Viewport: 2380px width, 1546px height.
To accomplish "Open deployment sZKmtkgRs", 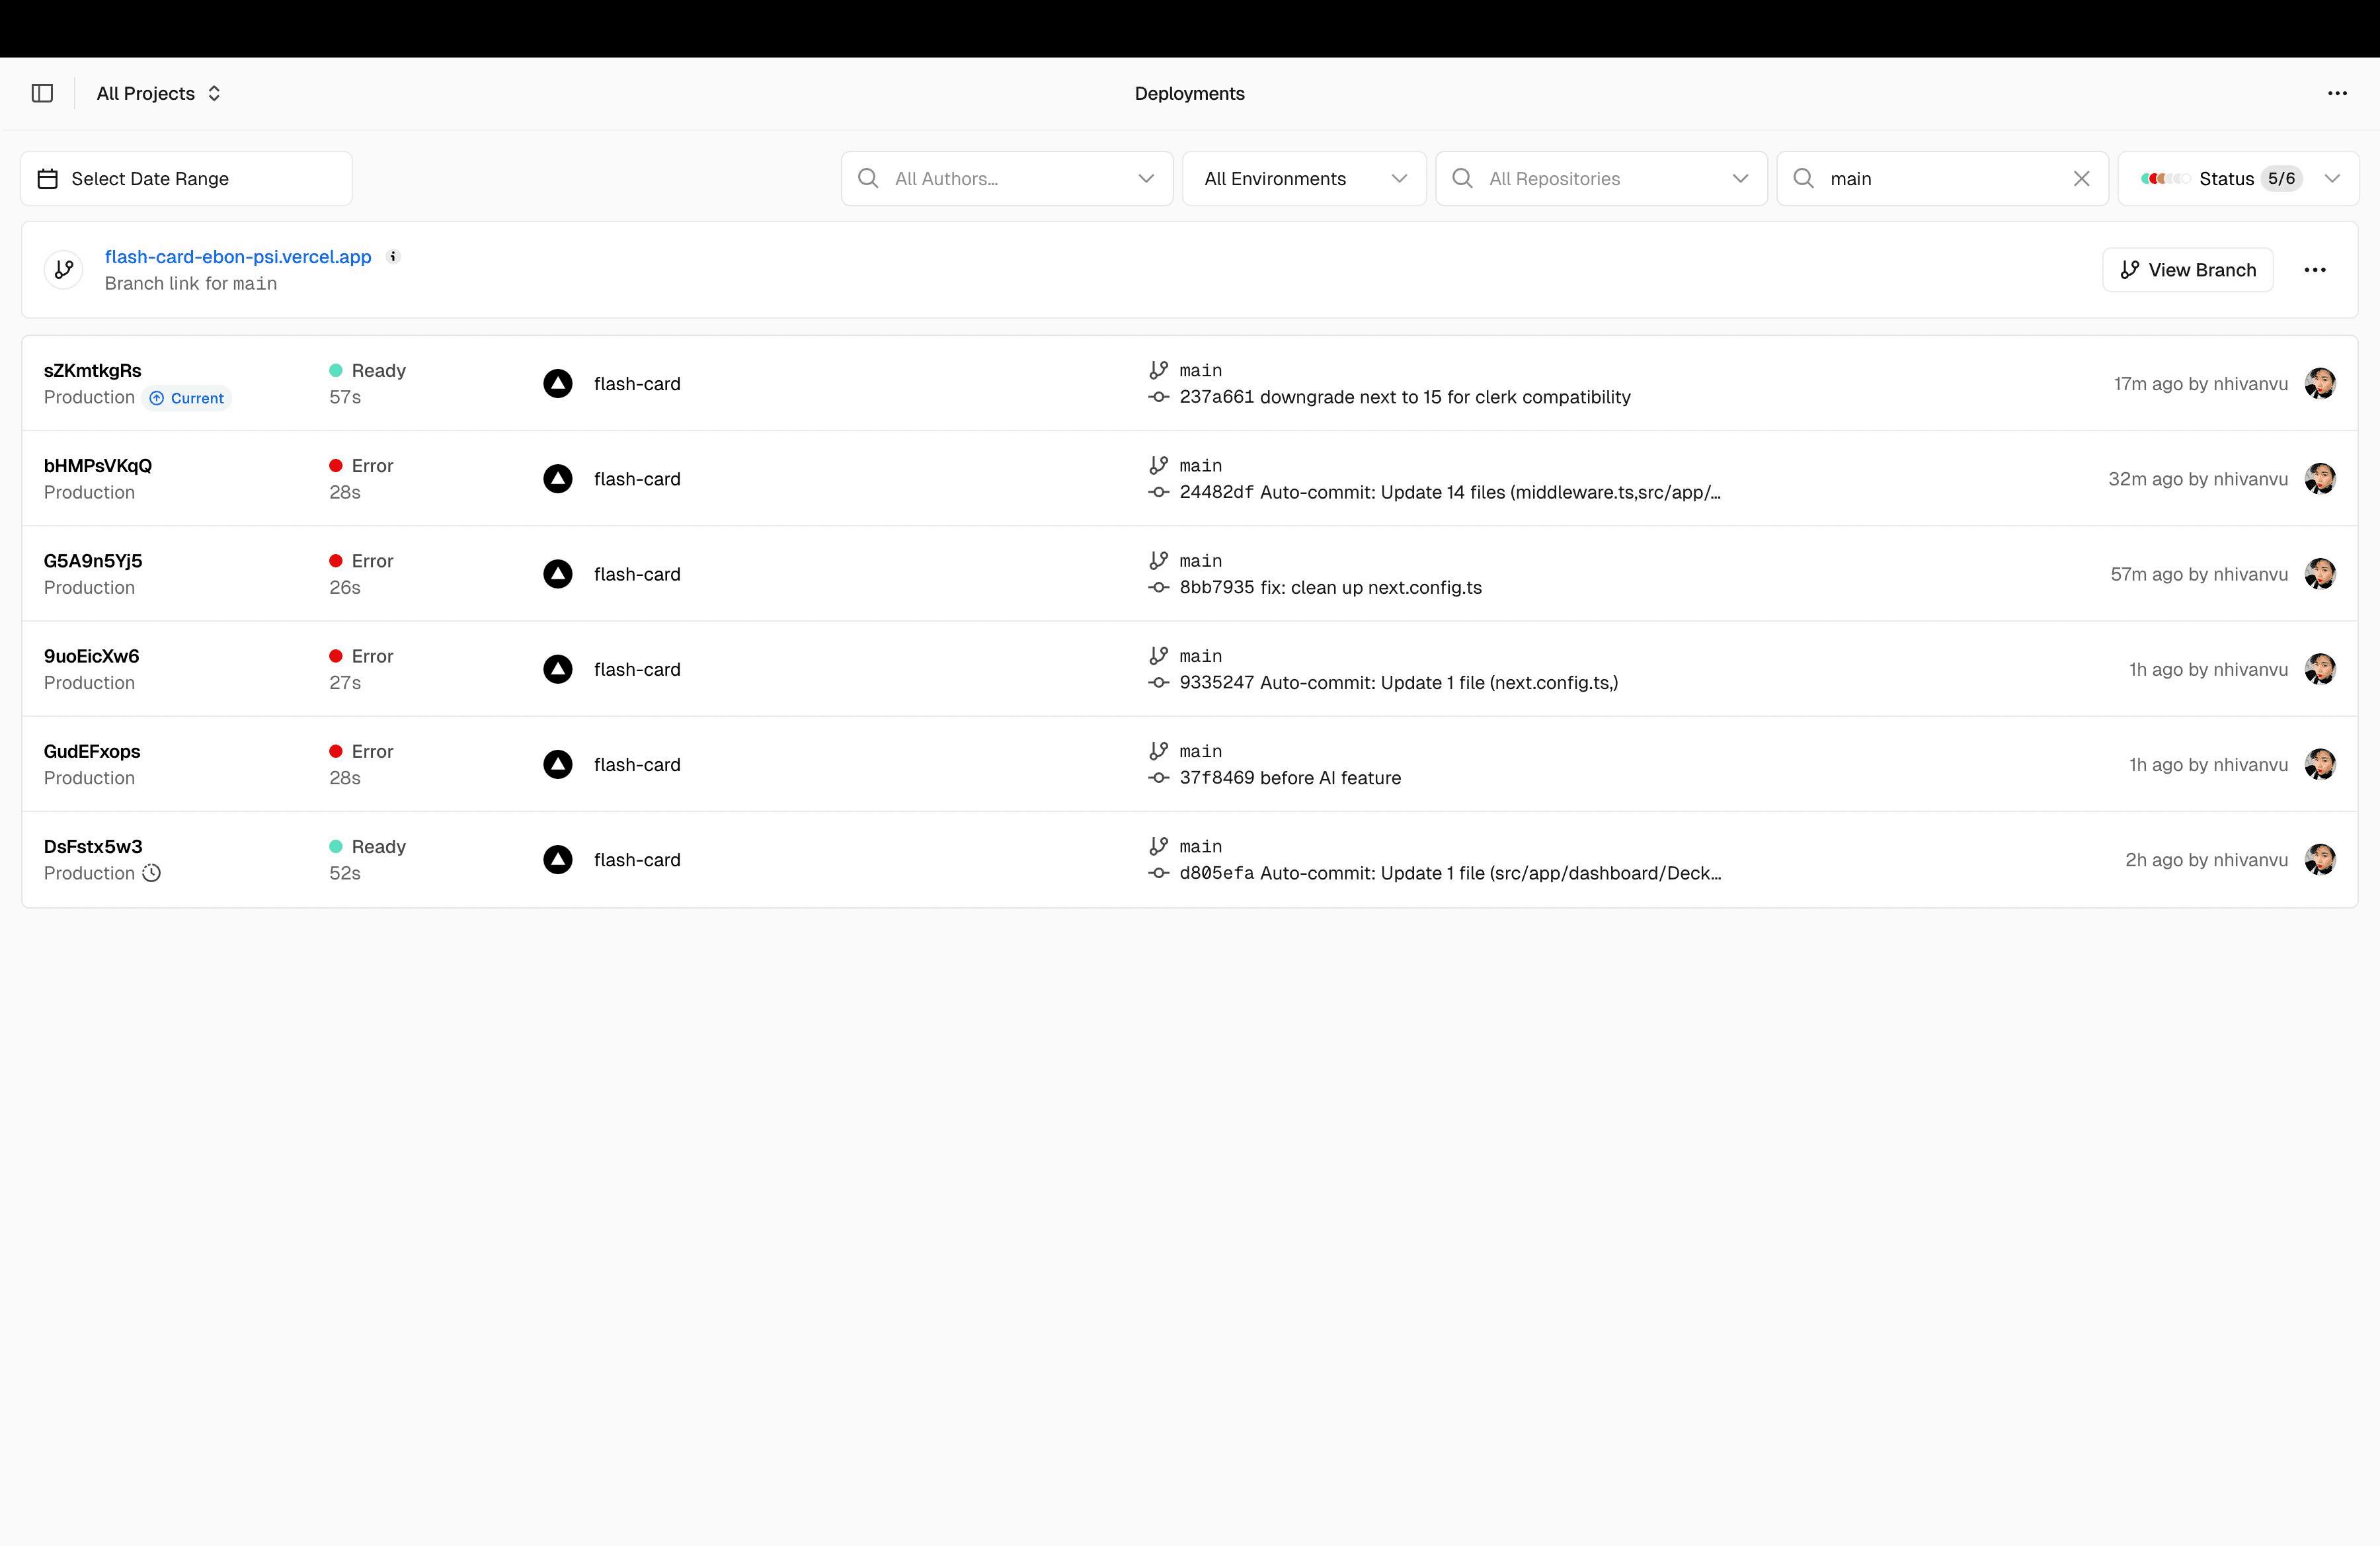I will click(92, 371).
